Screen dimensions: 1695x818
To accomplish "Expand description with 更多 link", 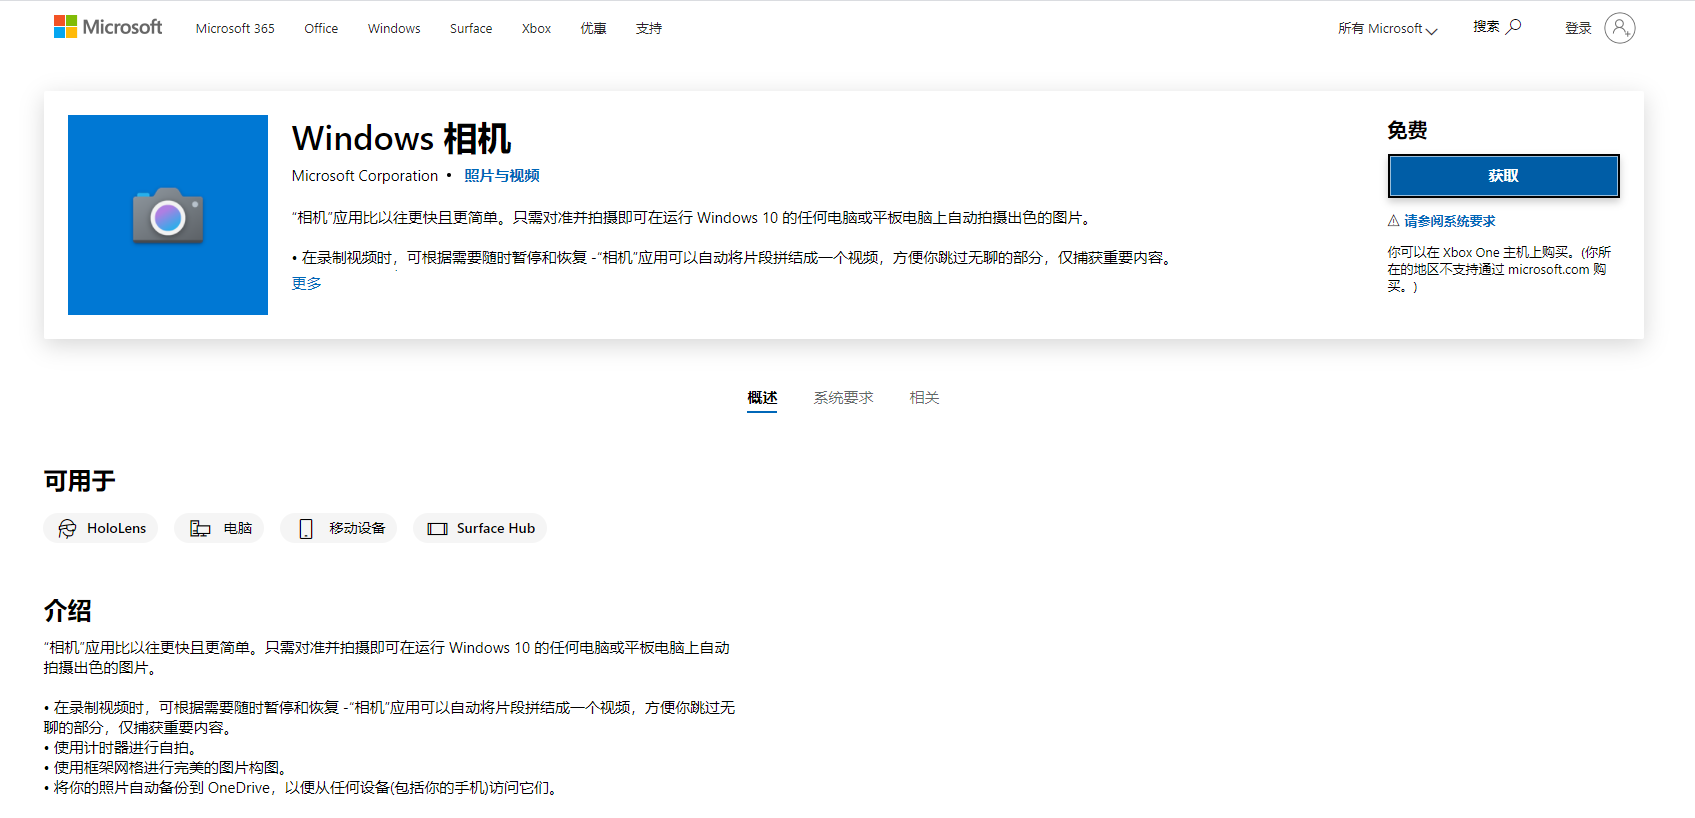I will [306, 284].
